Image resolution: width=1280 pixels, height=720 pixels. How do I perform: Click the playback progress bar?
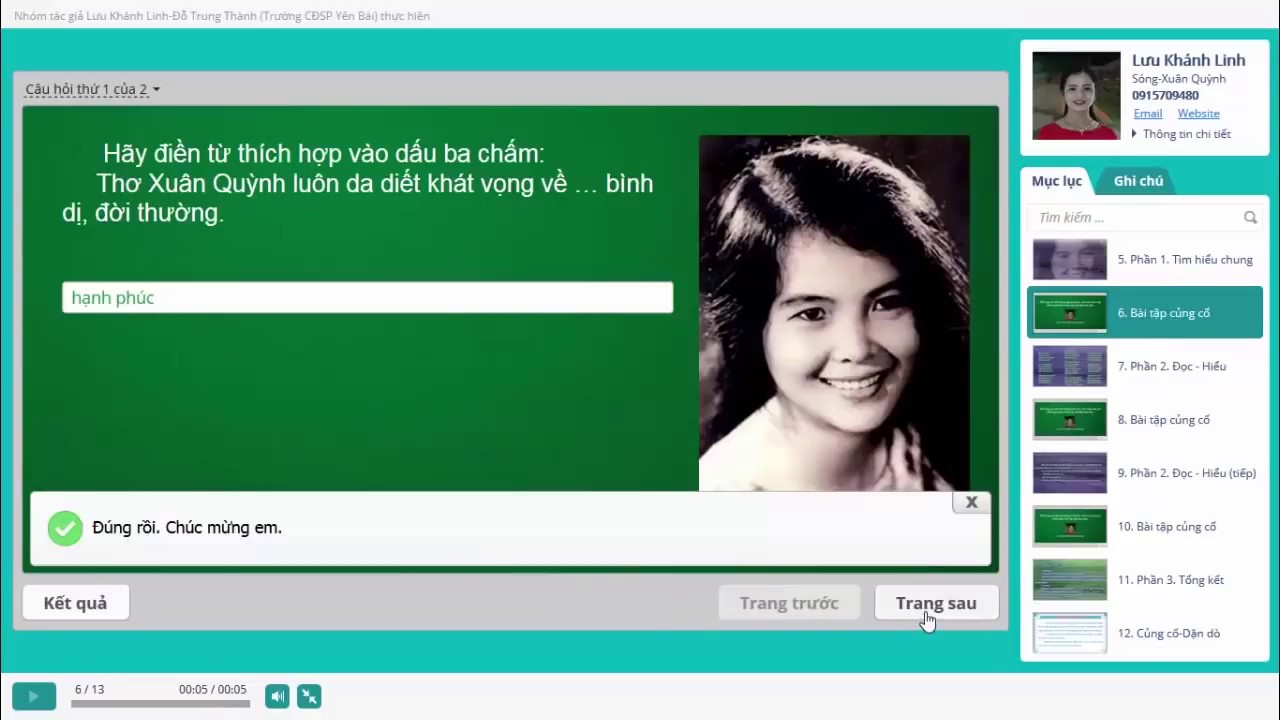pos(160,704)
